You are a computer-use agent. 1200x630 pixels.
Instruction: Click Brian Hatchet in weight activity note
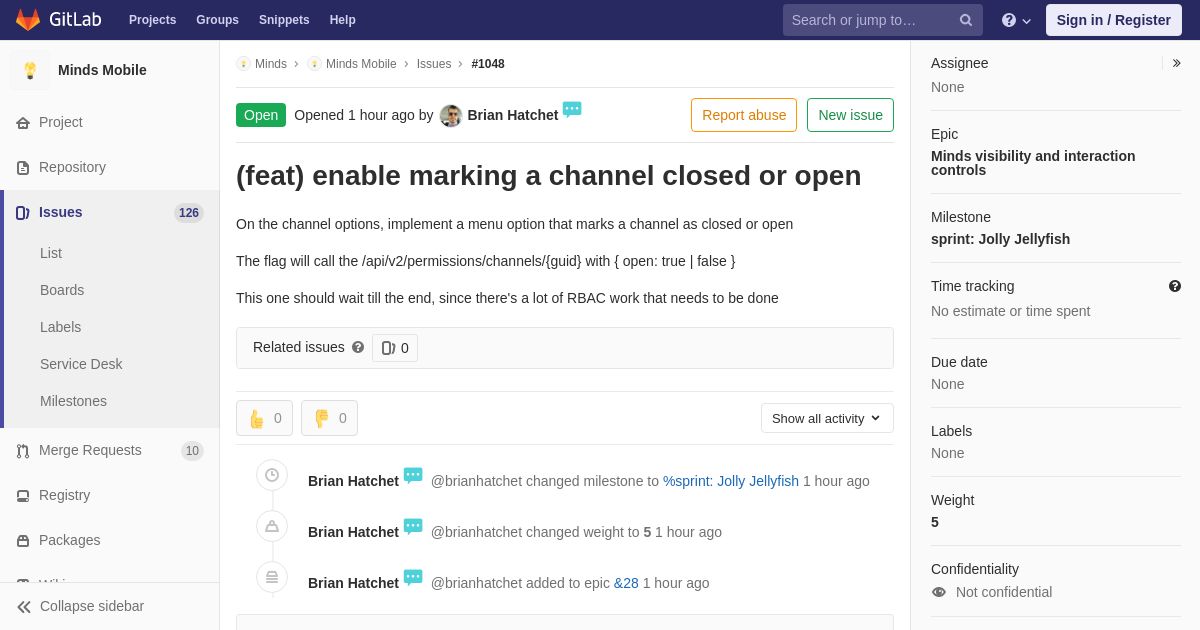353,532
